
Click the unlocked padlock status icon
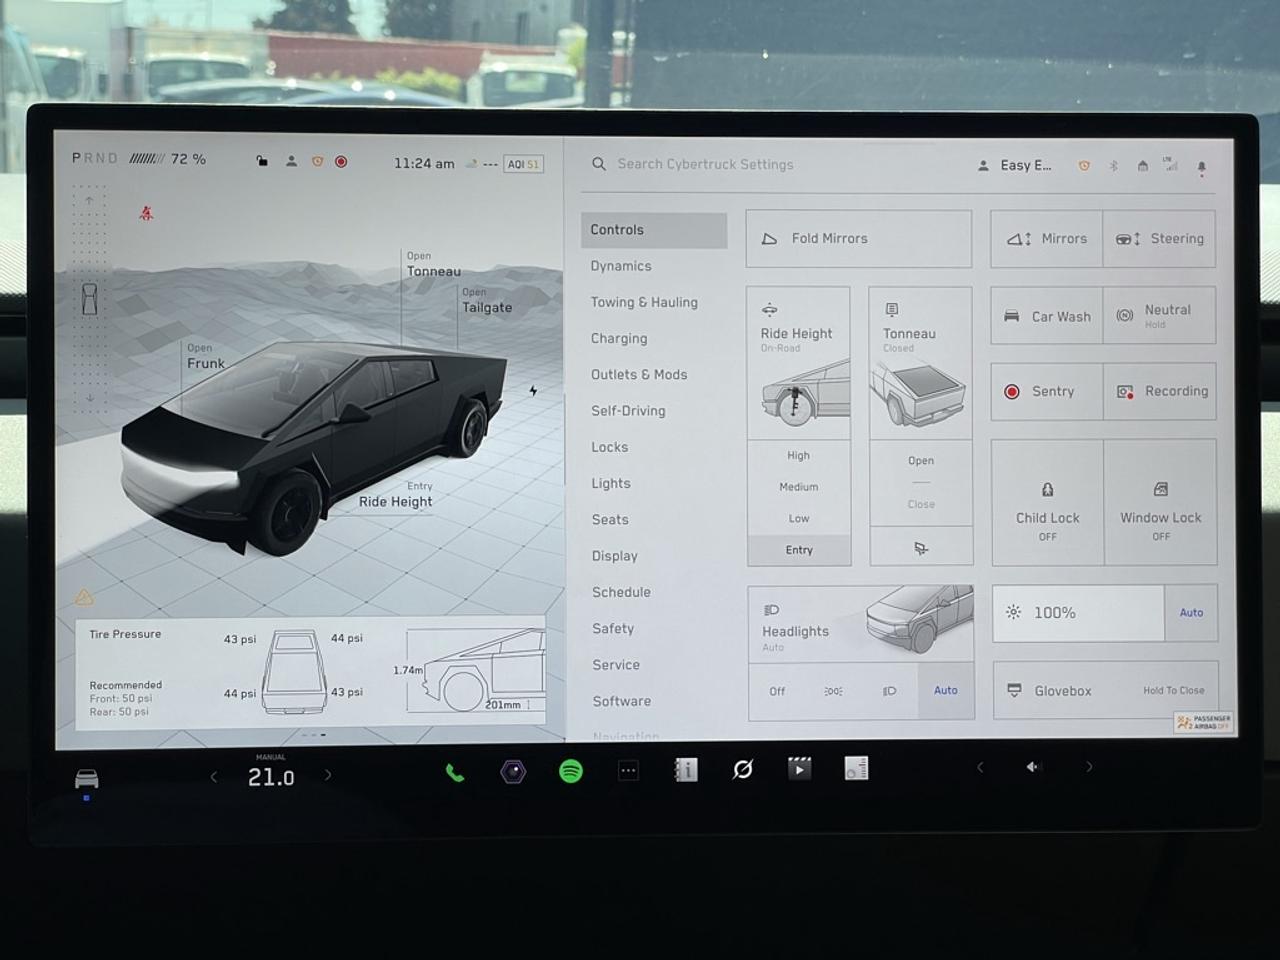point(262,161)
